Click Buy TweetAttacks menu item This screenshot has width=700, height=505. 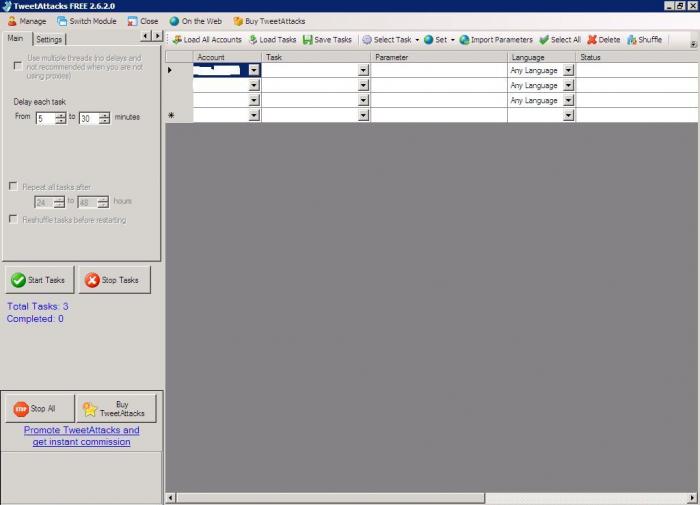(269, 21)
